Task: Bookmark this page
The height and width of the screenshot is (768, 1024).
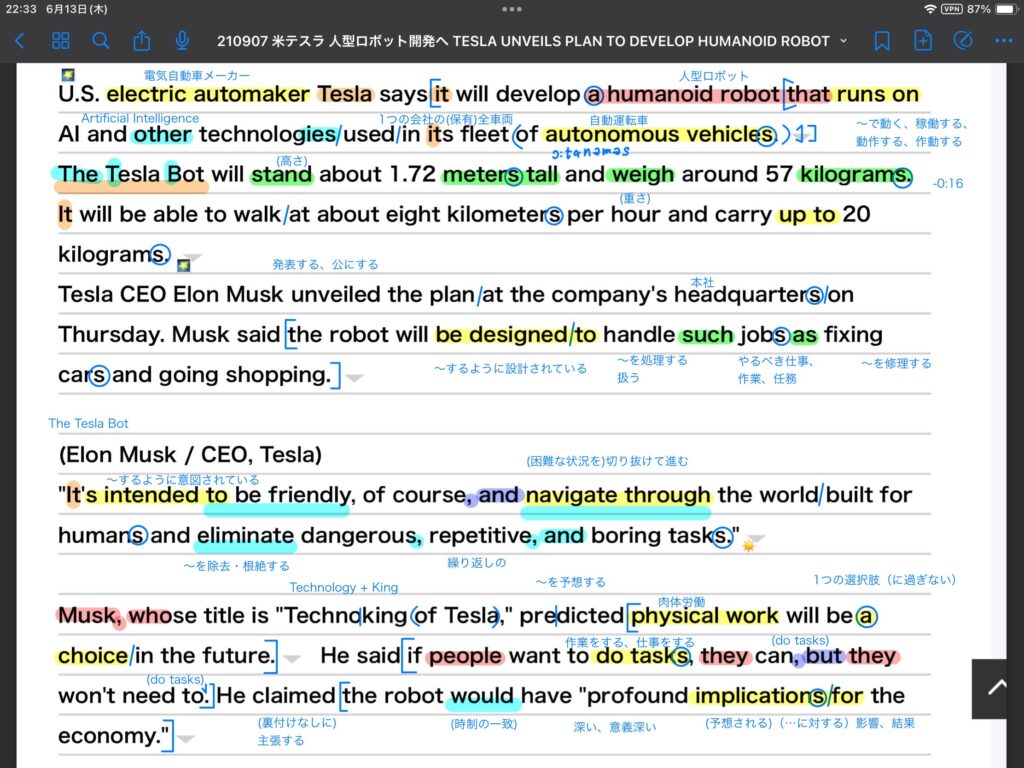Action: (882, 41)
